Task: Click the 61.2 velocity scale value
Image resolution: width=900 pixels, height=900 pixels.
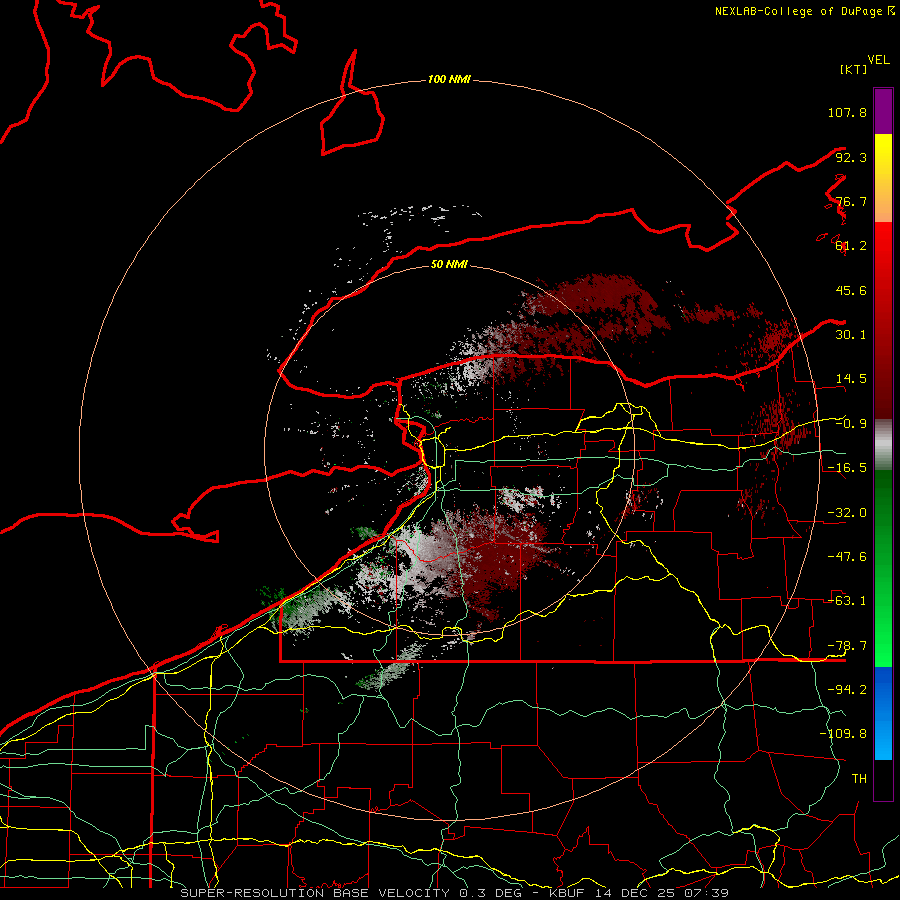Action: point(851,246)
